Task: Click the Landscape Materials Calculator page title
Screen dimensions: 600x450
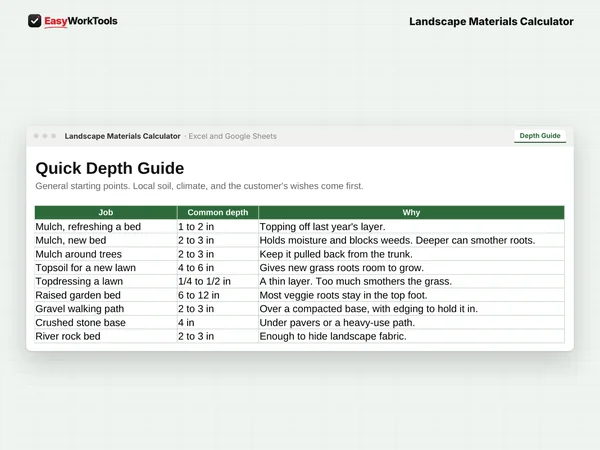Action: pos(491,21)
